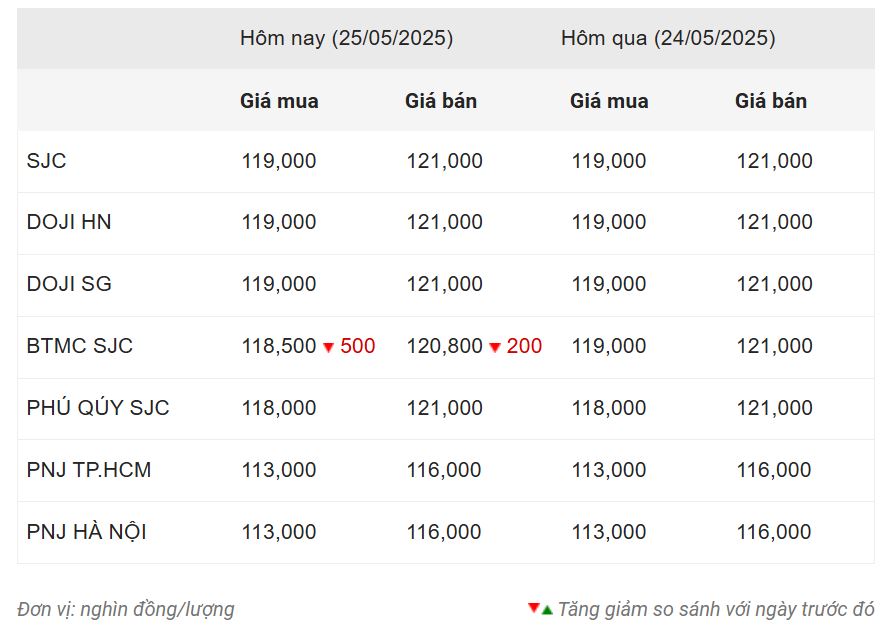Viewport: 893px width, 639px height.
Task: Click BTMC SJC buy price 118,500
Action: (x=278, y=346)
